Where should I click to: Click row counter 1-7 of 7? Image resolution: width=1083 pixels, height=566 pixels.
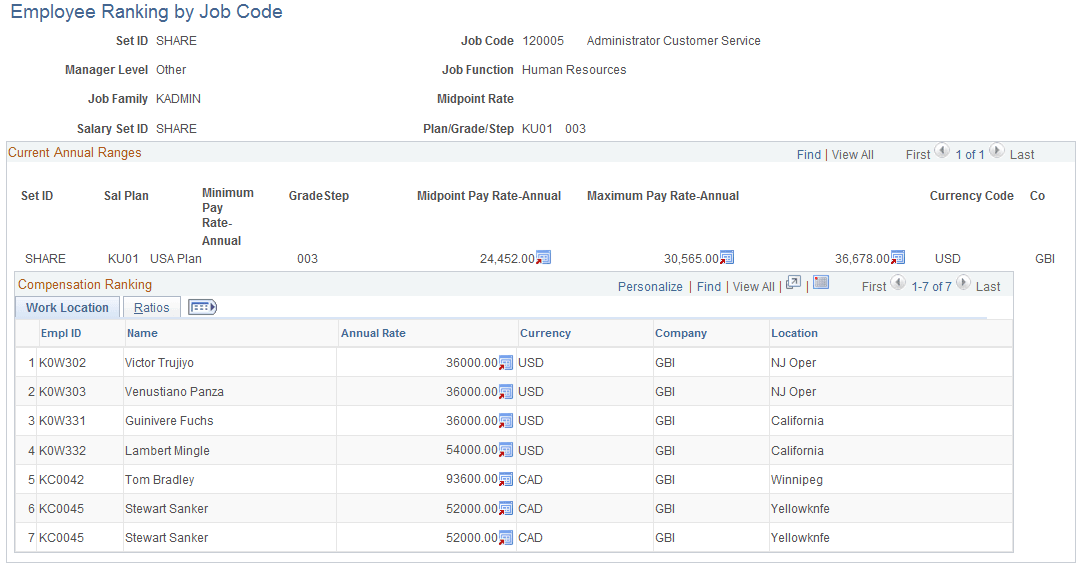point(931,287)
